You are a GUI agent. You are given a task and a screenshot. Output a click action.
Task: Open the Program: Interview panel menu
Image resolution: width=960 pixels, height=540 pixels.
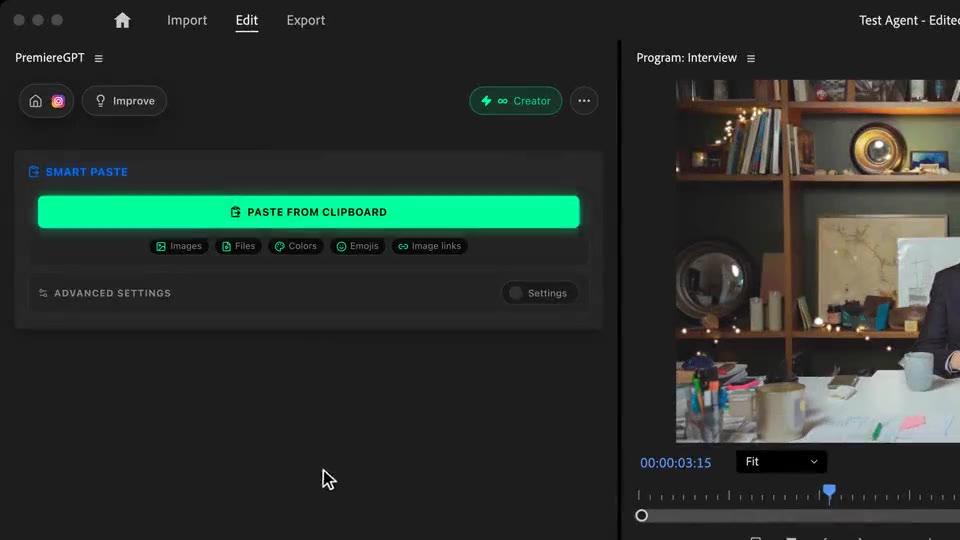[751, 58]
